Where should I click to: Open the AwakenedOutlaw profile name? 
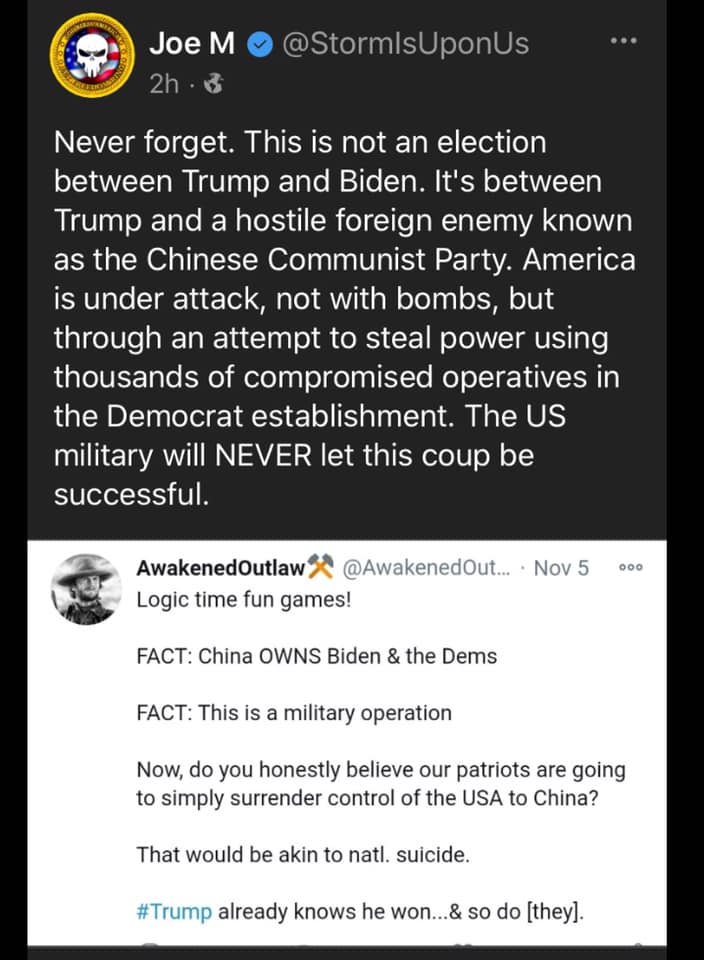[220, 569]
